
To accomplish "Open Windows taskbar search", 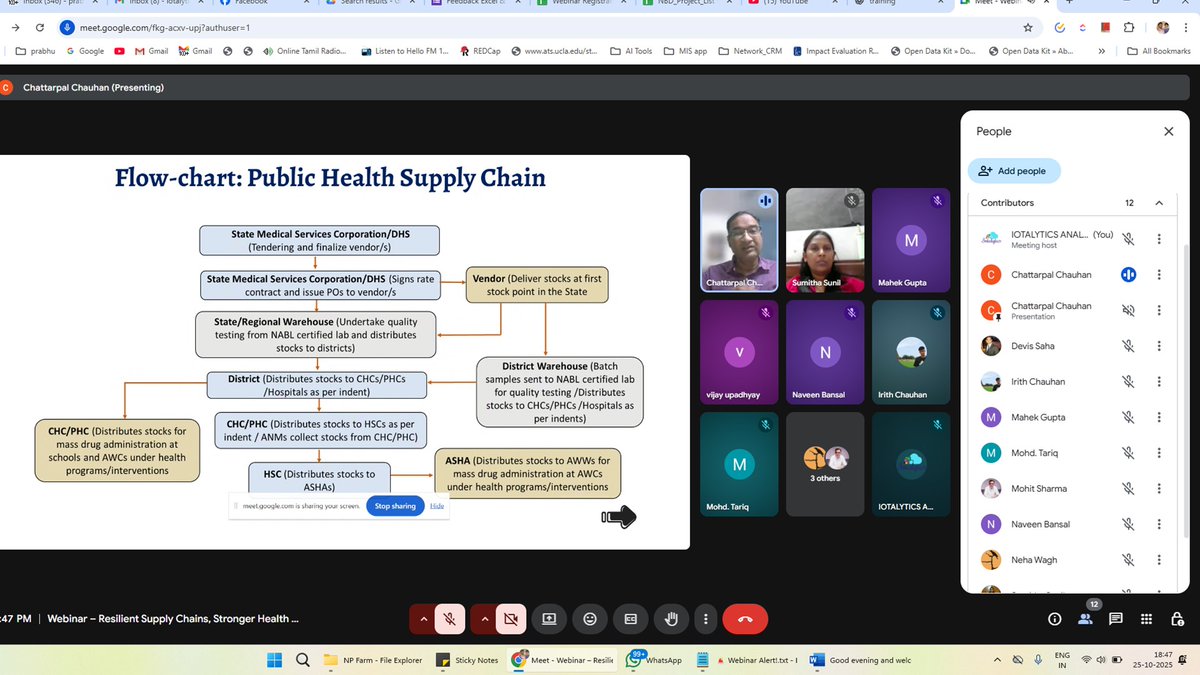I will [x=302, y=660].
